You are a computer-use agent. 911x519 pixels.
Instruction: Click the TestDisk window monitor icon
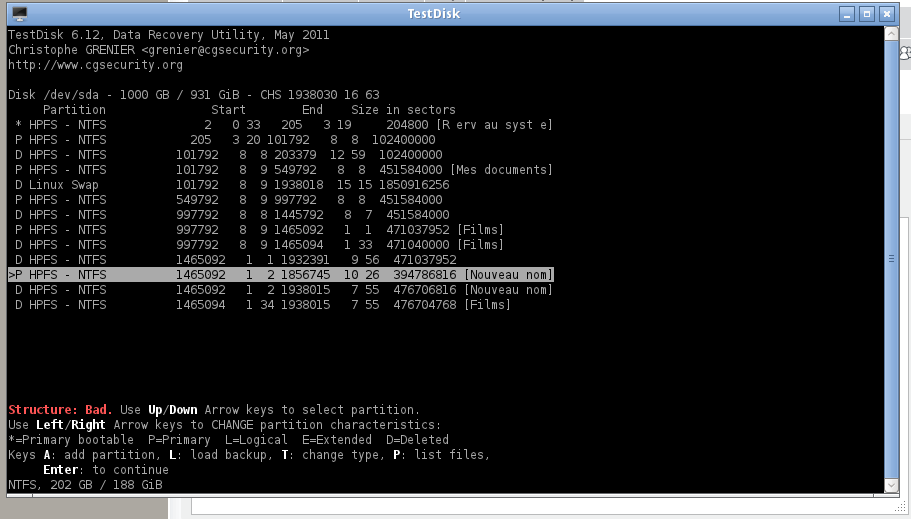[20, 13]
